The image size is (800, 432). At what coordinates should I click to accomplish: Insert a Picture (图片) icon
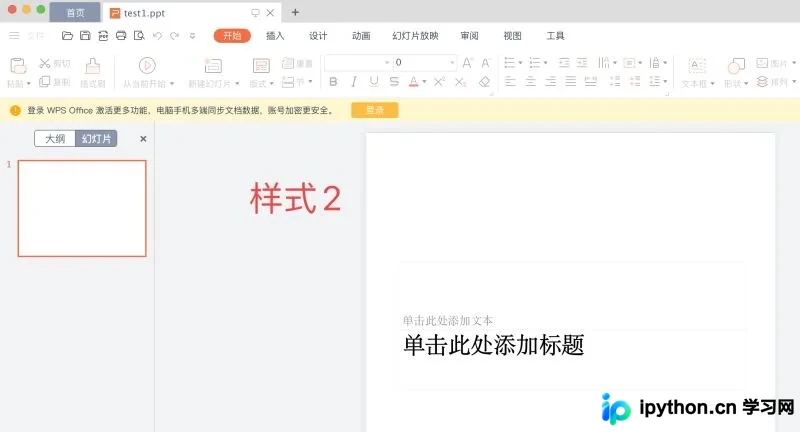click(x=762, y=63)
